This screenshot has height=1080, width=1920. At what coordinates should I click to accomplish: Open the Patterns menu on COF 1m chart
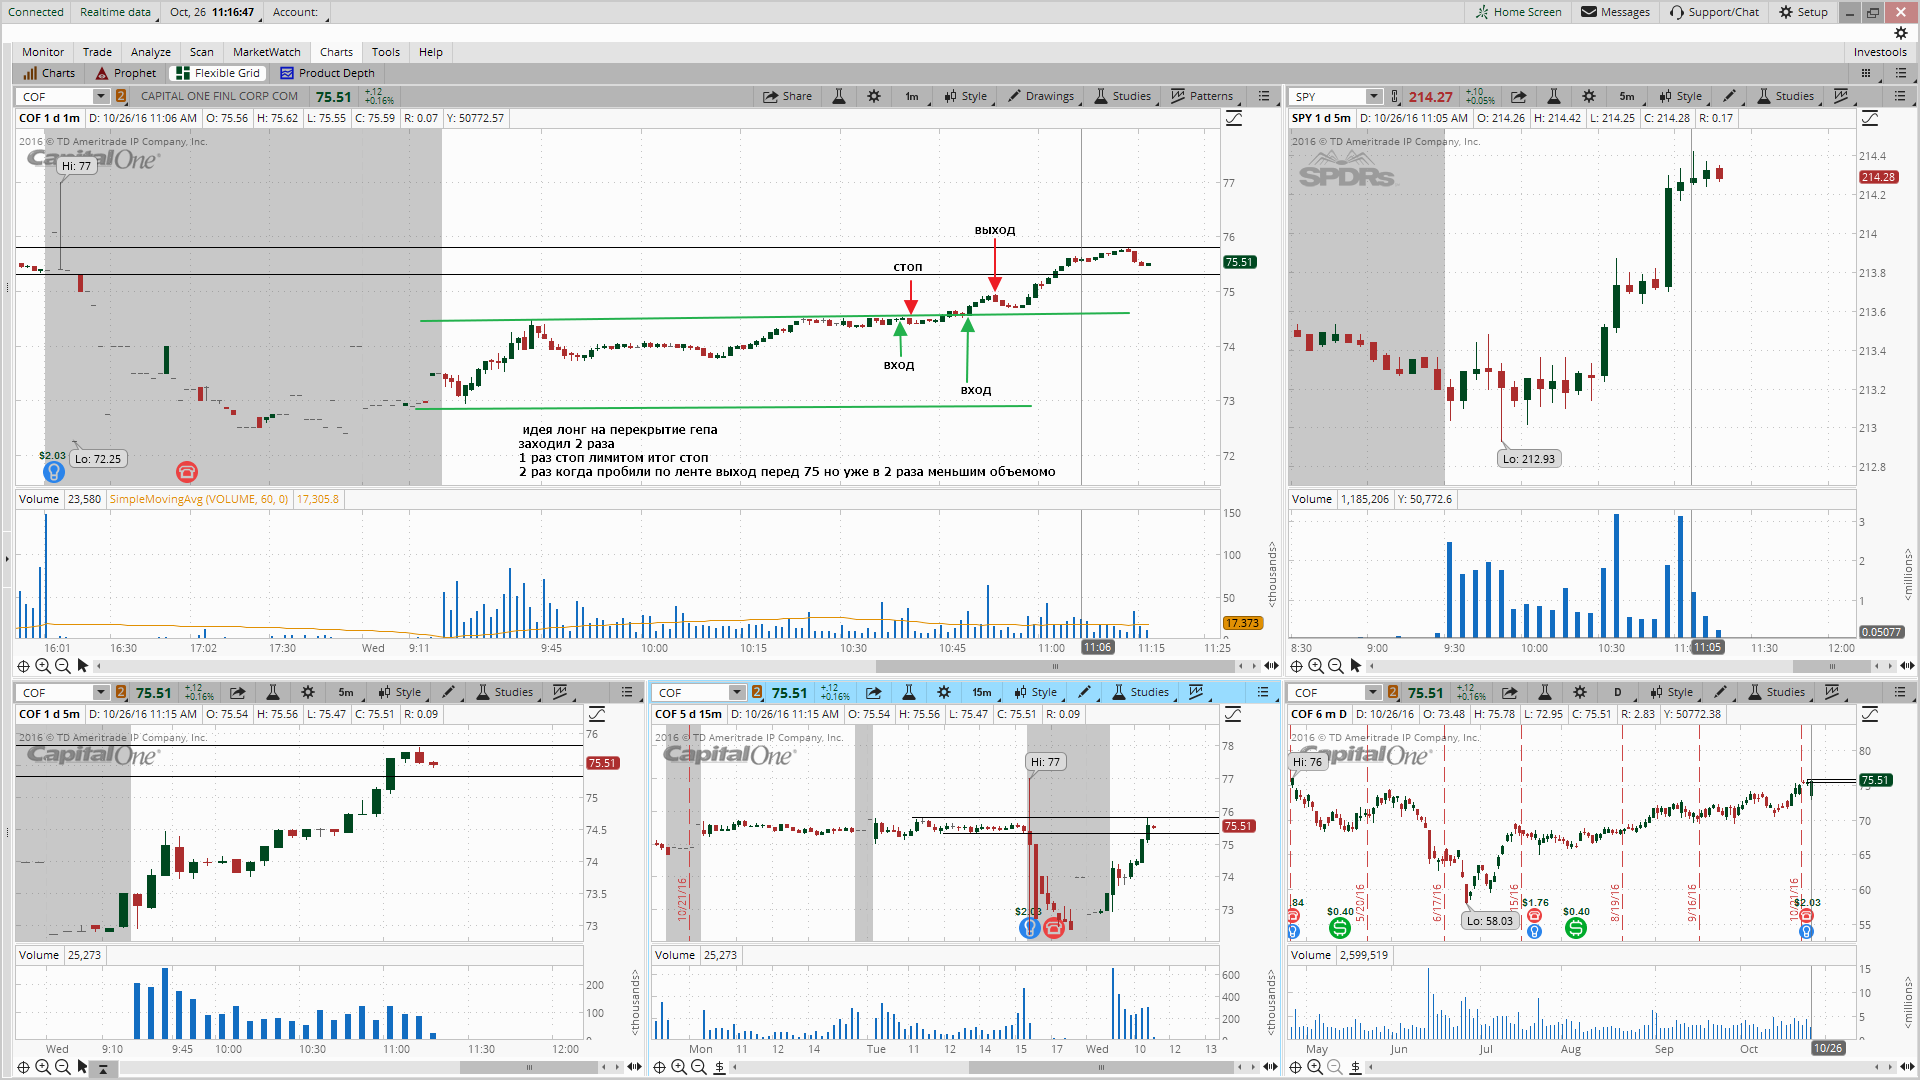click(x=1201, y=96)
